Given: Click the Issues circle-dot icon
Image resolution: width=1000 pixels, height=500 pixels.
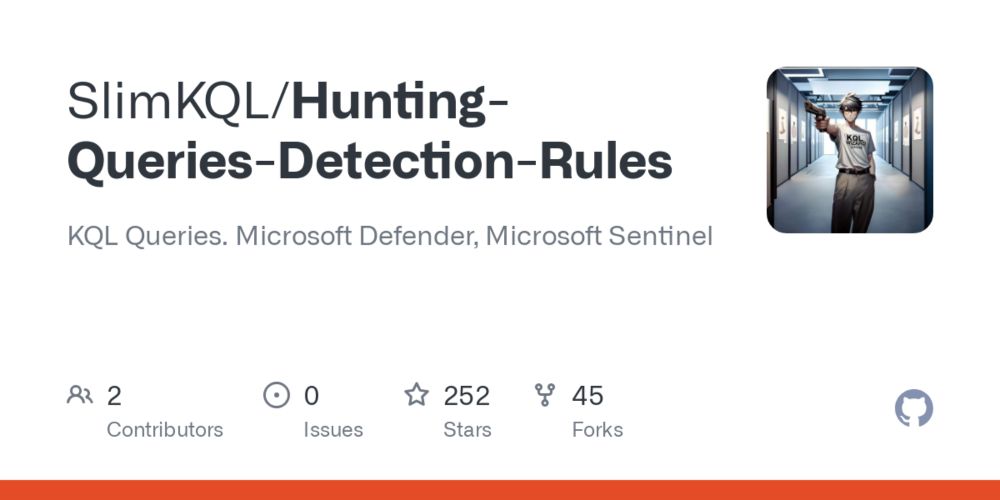Looking at the screenshot, I should pos(276,395).
